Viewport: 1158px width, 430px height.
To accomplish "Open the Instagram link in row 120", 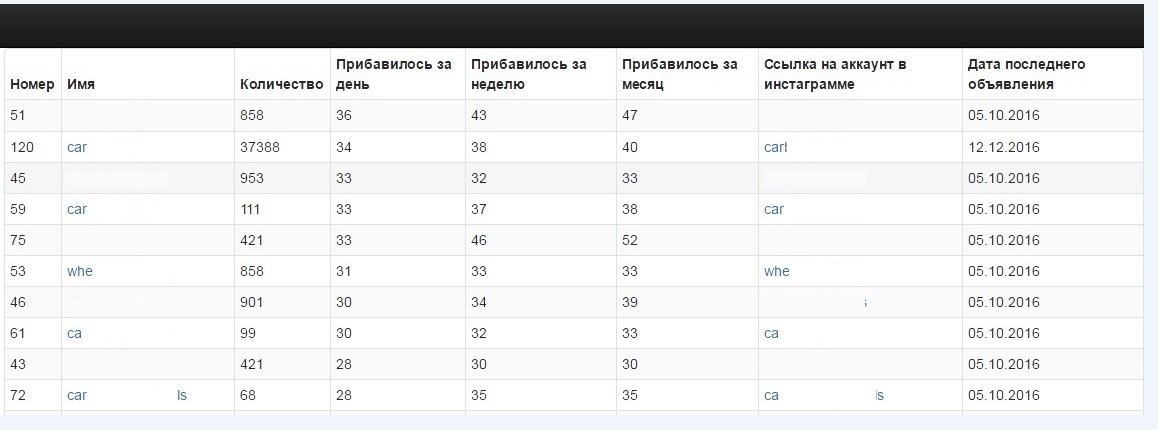I will pos(776,147).
